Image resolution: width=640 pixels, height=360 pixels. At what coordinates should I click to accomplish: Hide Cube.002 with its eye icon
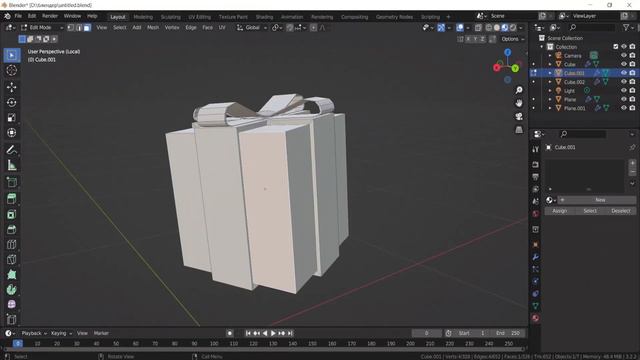624,82
